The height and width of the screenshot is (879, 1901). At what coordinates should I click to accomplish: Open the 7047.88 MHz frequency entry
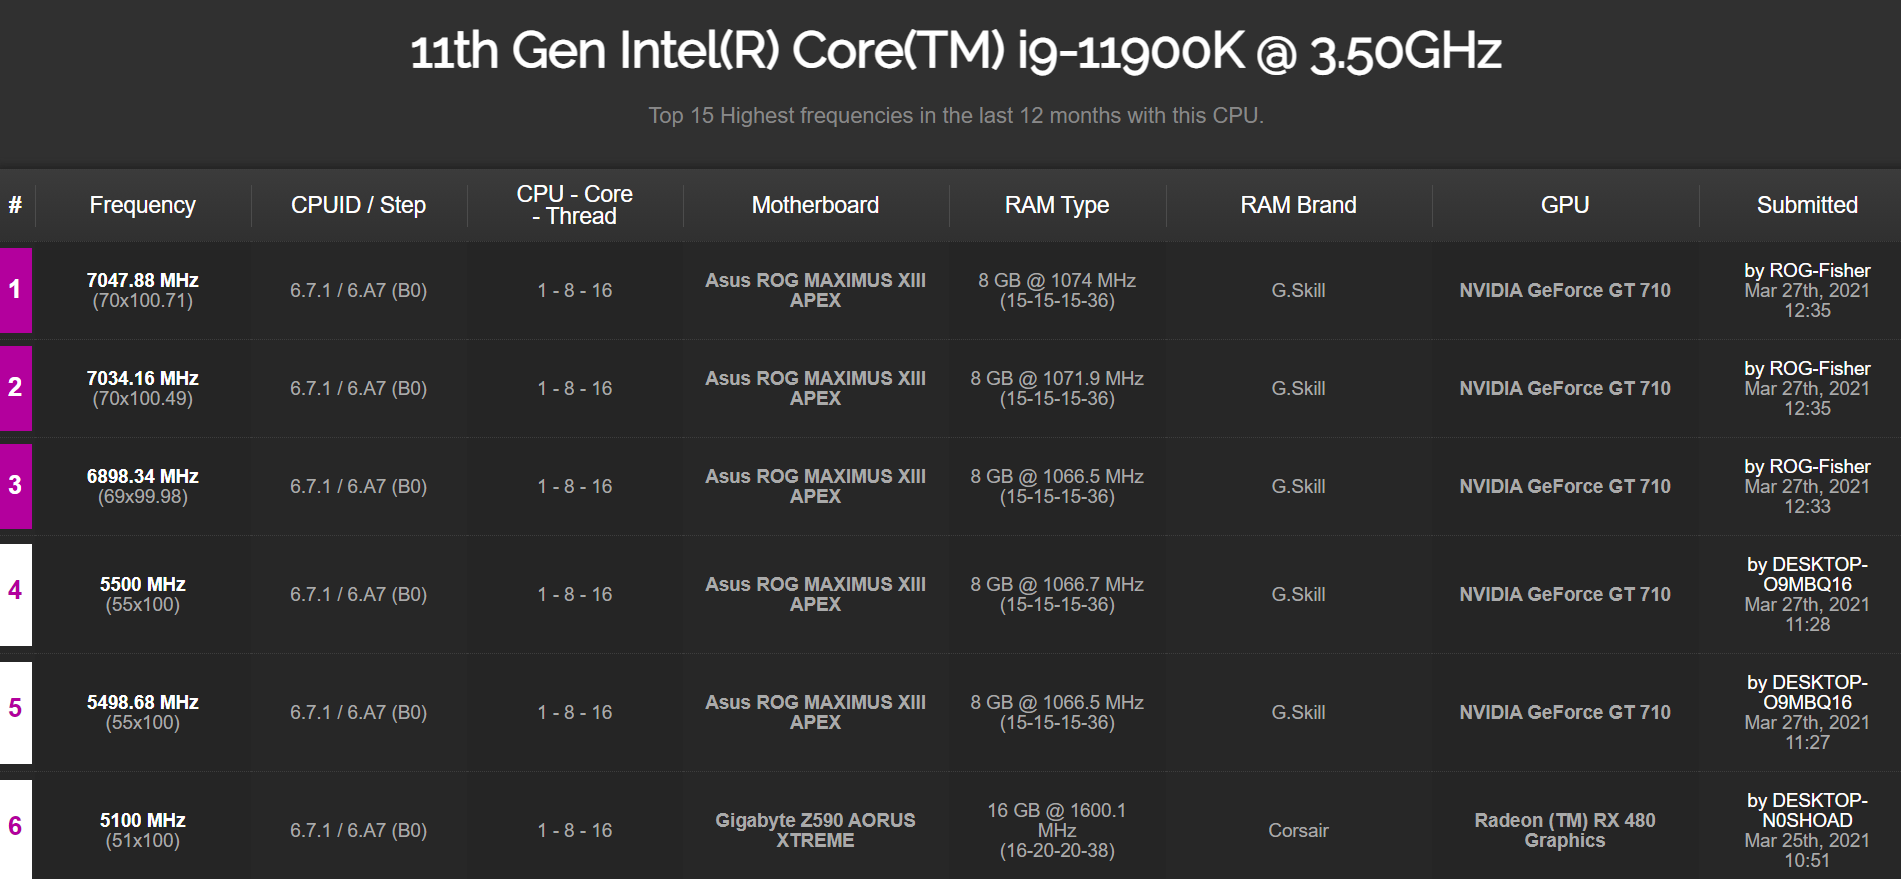click(x=142, y=281)
